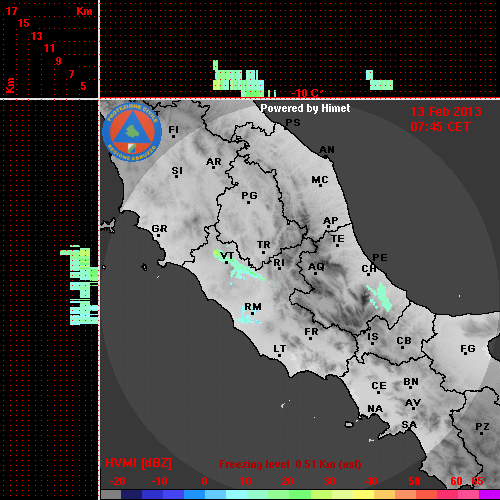Image resolution: width=500 pixels, height=500 pixels.
Task: Click the PG city label
Action: 249,196
